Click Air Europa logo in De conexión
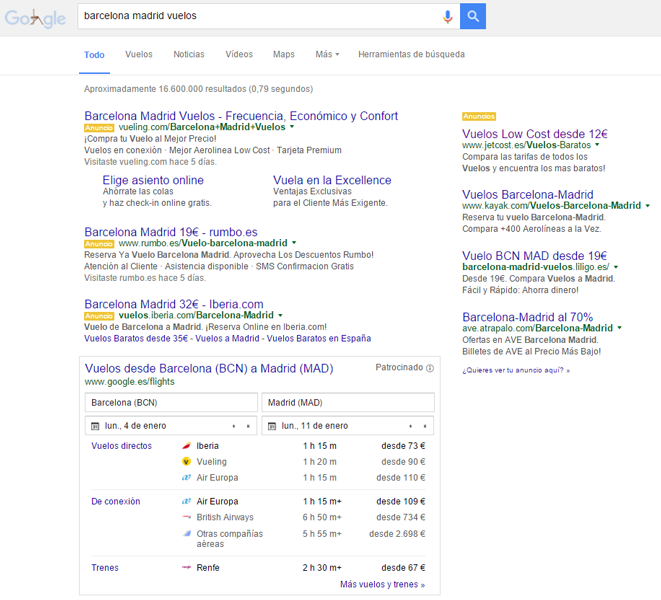The height and width of the screenshot is (600, 661). 186,501
